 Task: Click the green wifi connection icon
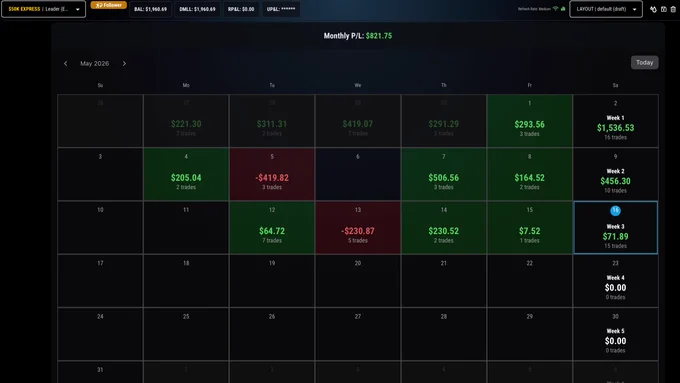click(556, 9)
